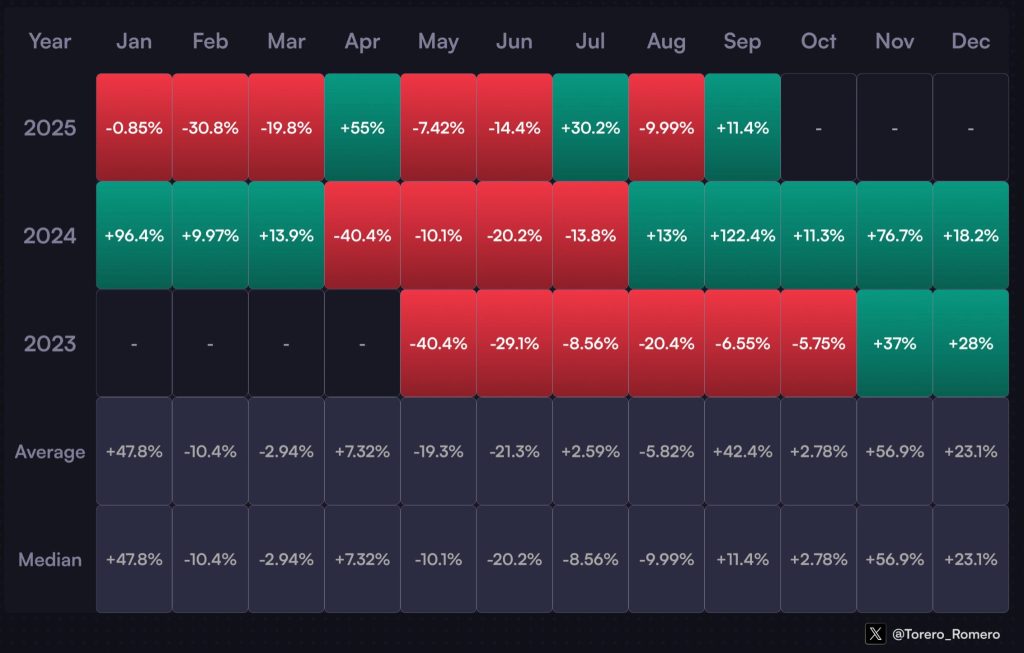This screenshot has width=1024, height=653.
Task: Select the Average row label
Action: point(50,452)
